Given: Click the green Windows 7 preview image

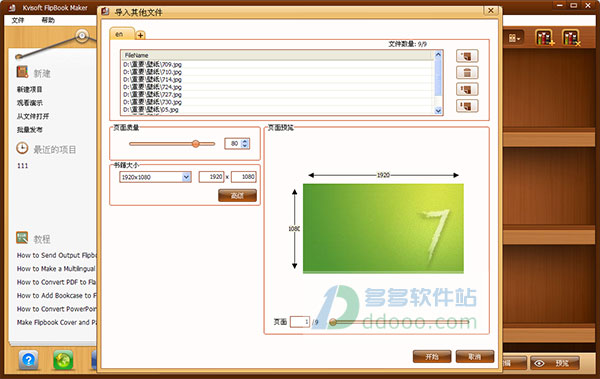Looking at the screenshot, I should [383, 229].
